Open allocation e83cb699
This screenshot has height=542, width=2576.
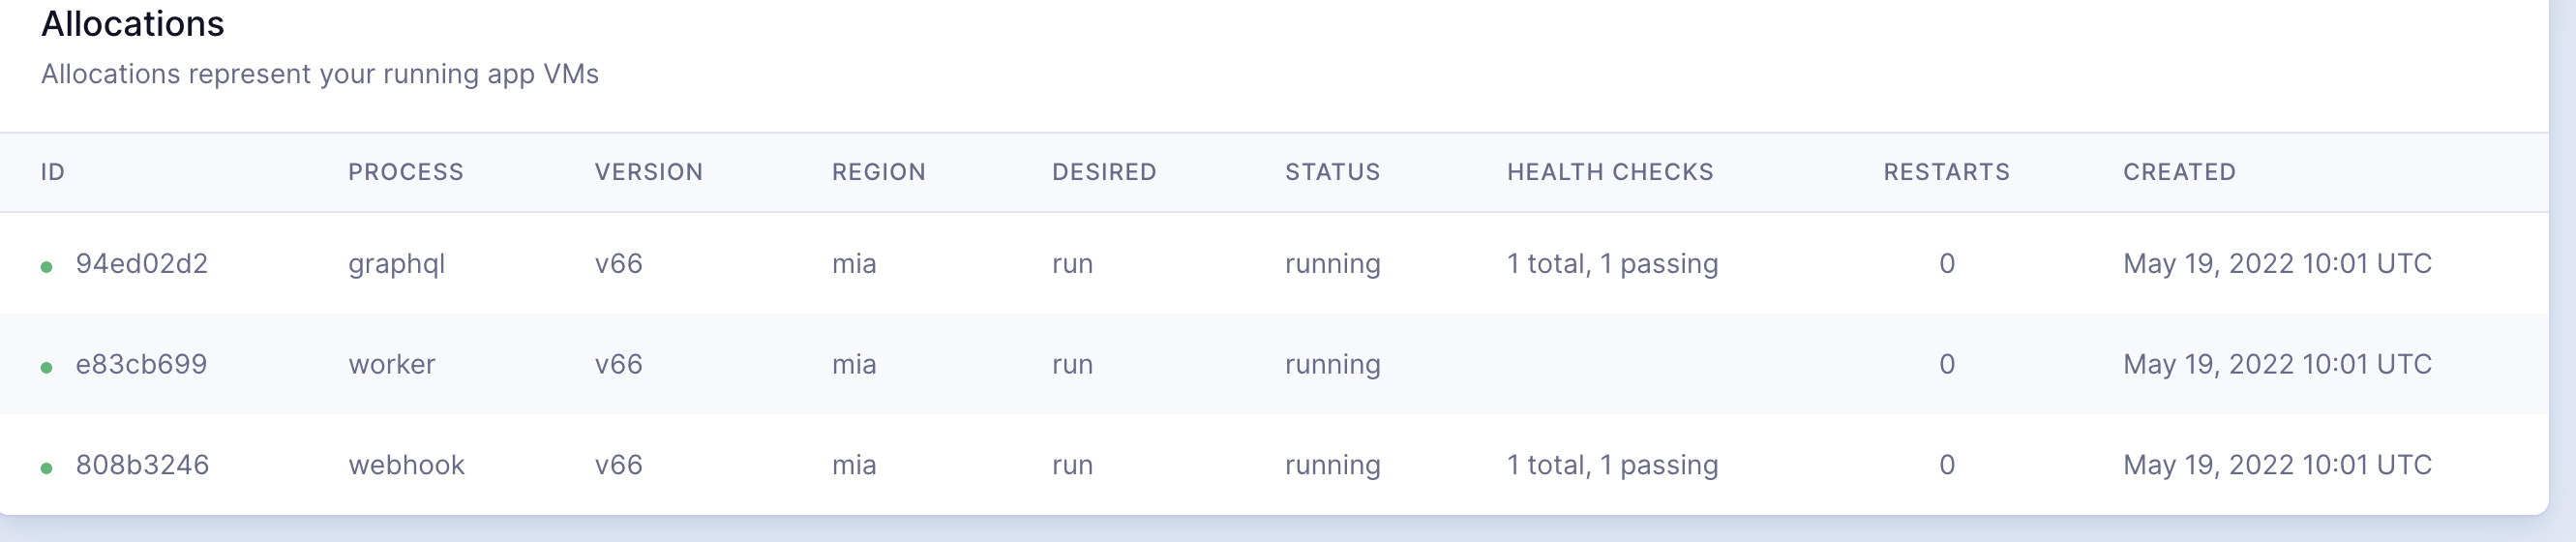pyautogui.click(x=142, y=364)
